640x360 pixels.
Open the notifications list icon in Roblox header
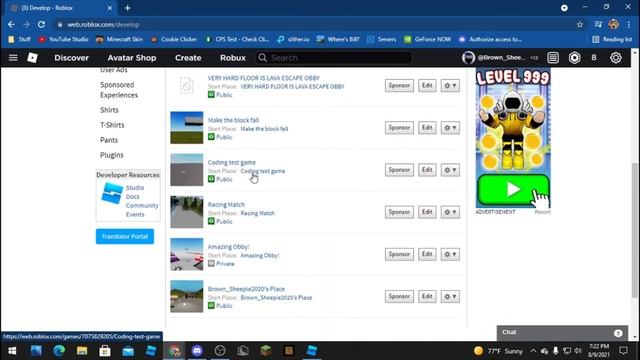(x=553, y=58)
